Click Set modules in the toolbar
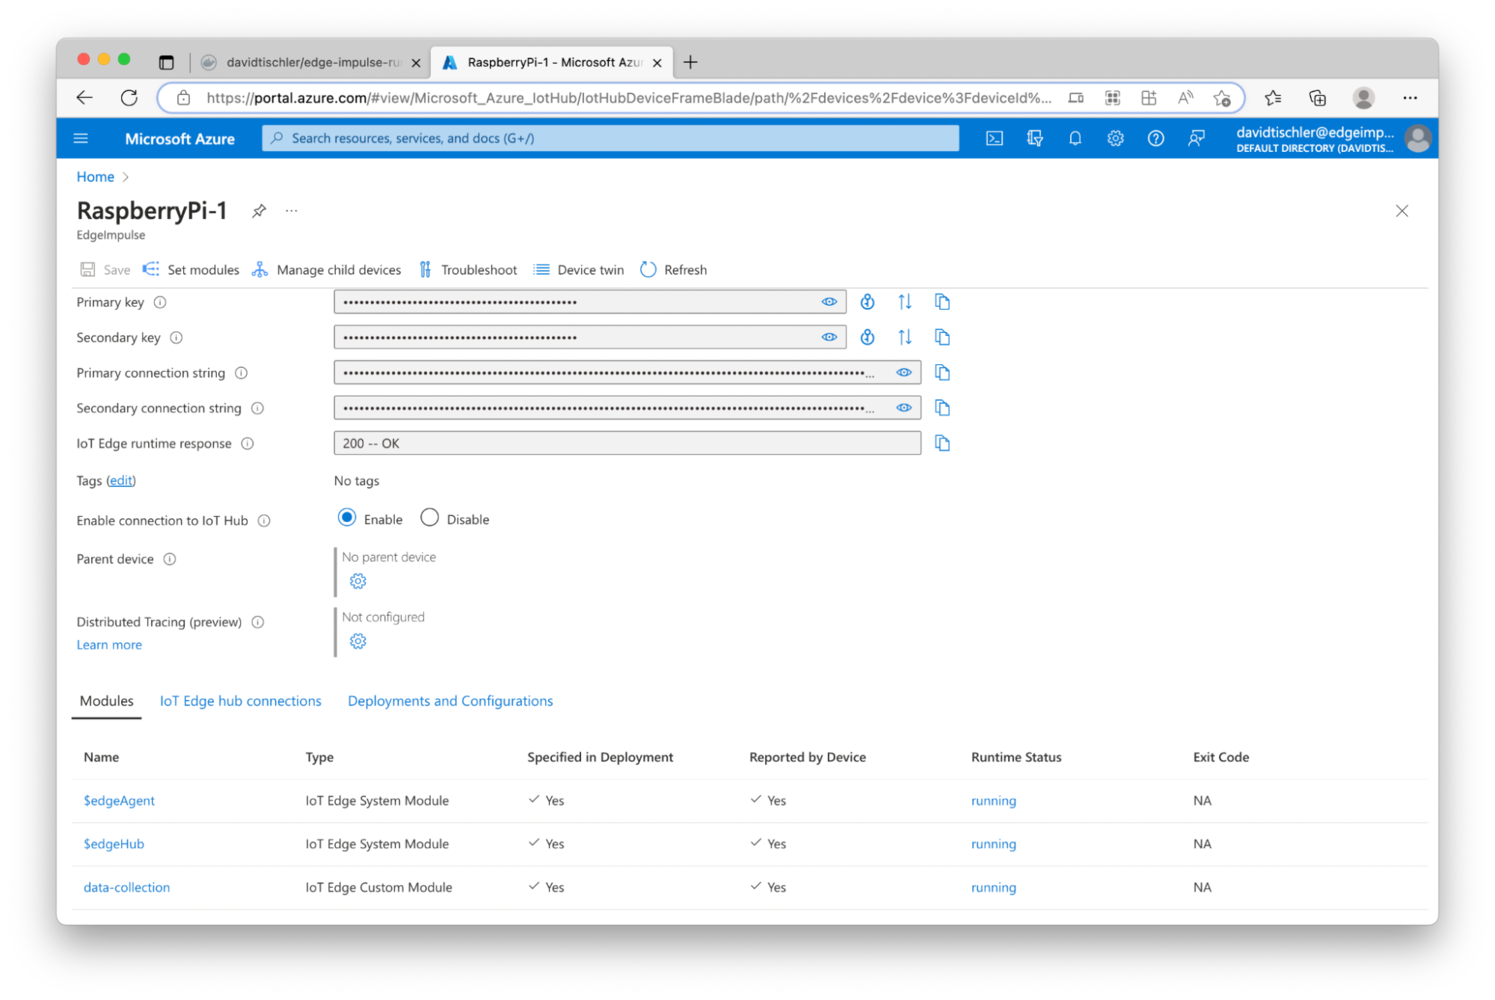This screenshot has width=1495, height=1000. (x=191, y=270)
